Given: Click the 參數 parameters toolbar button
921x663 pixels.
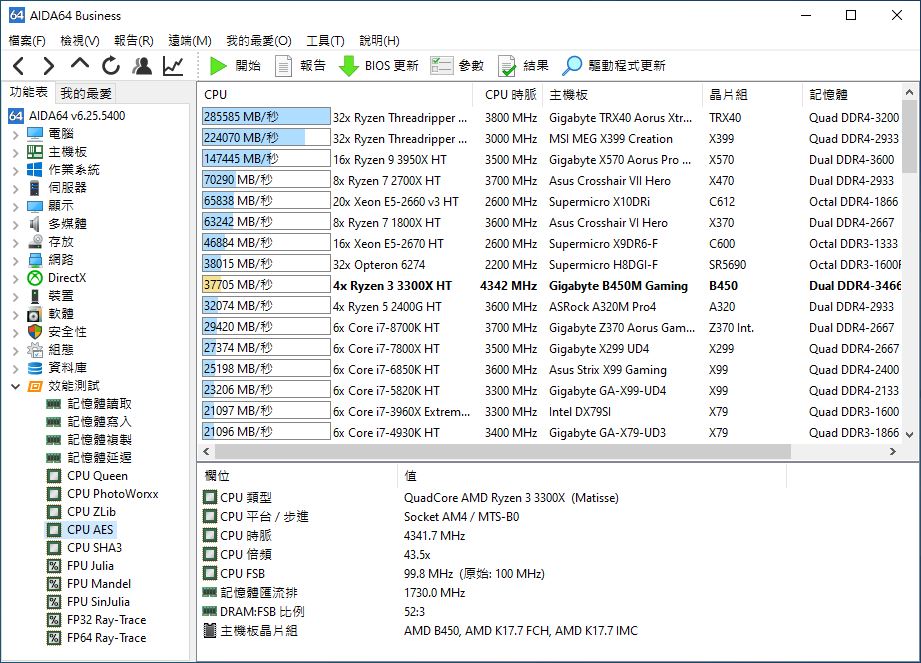Looking at the screenshot, I should (x=457, y=66).
